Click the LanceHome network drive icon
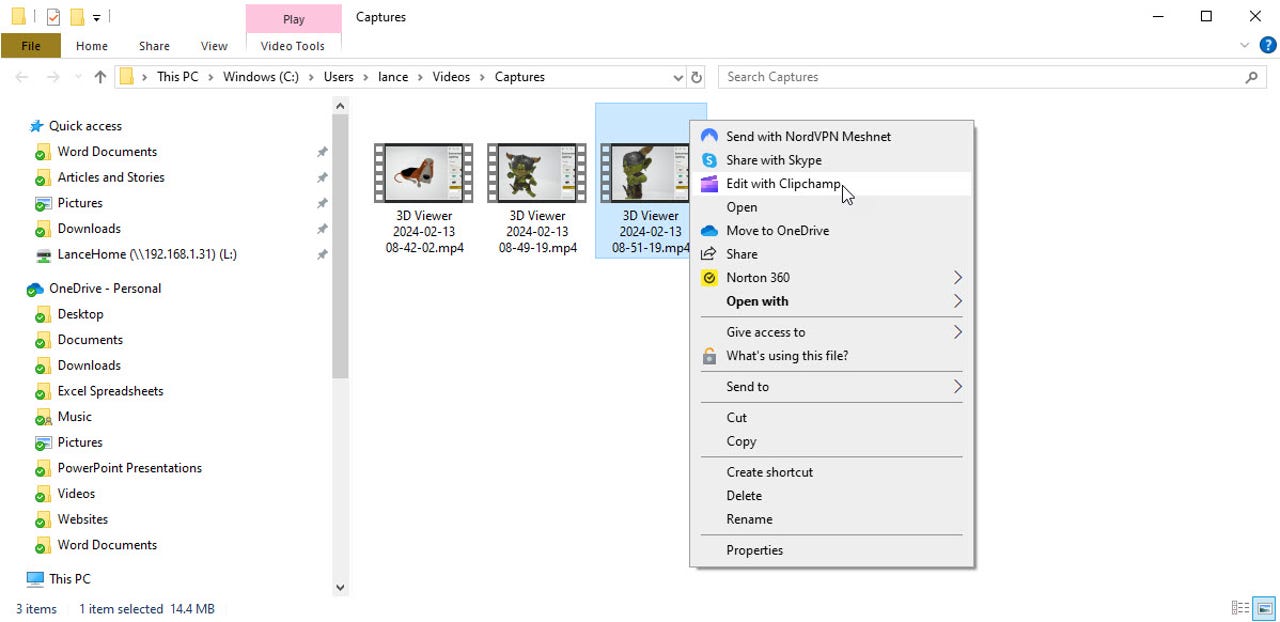 [x=43, y=255]
